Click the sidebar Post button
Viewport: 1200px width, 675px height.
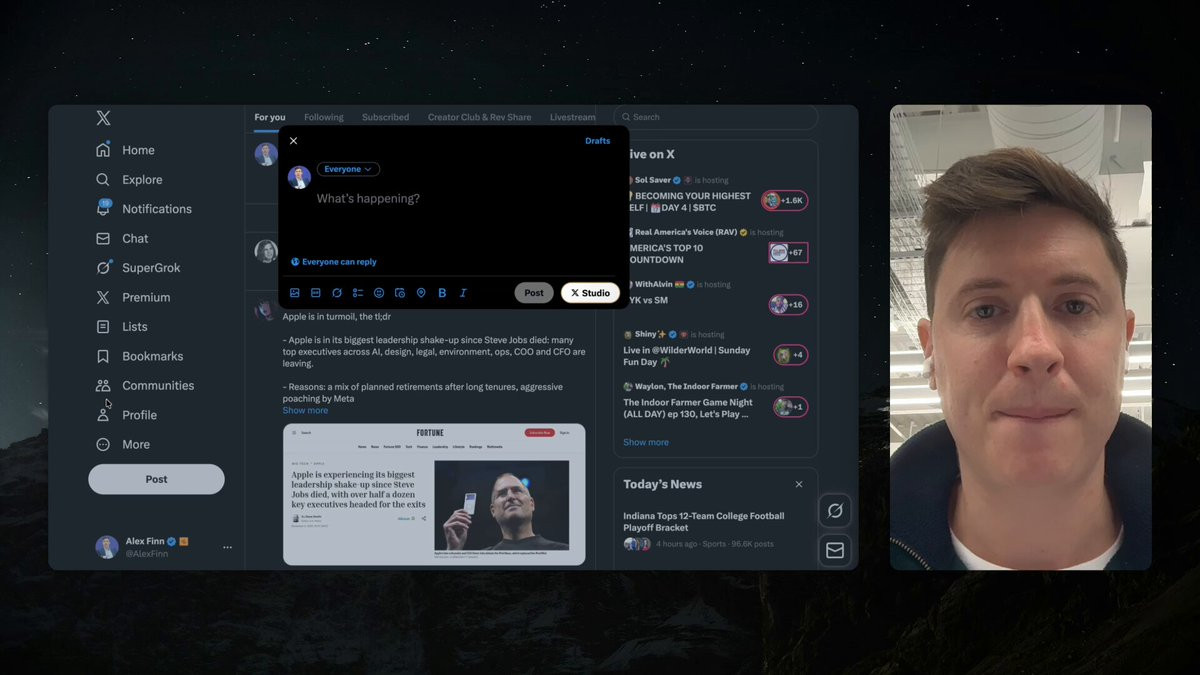(x=156, y=479)
